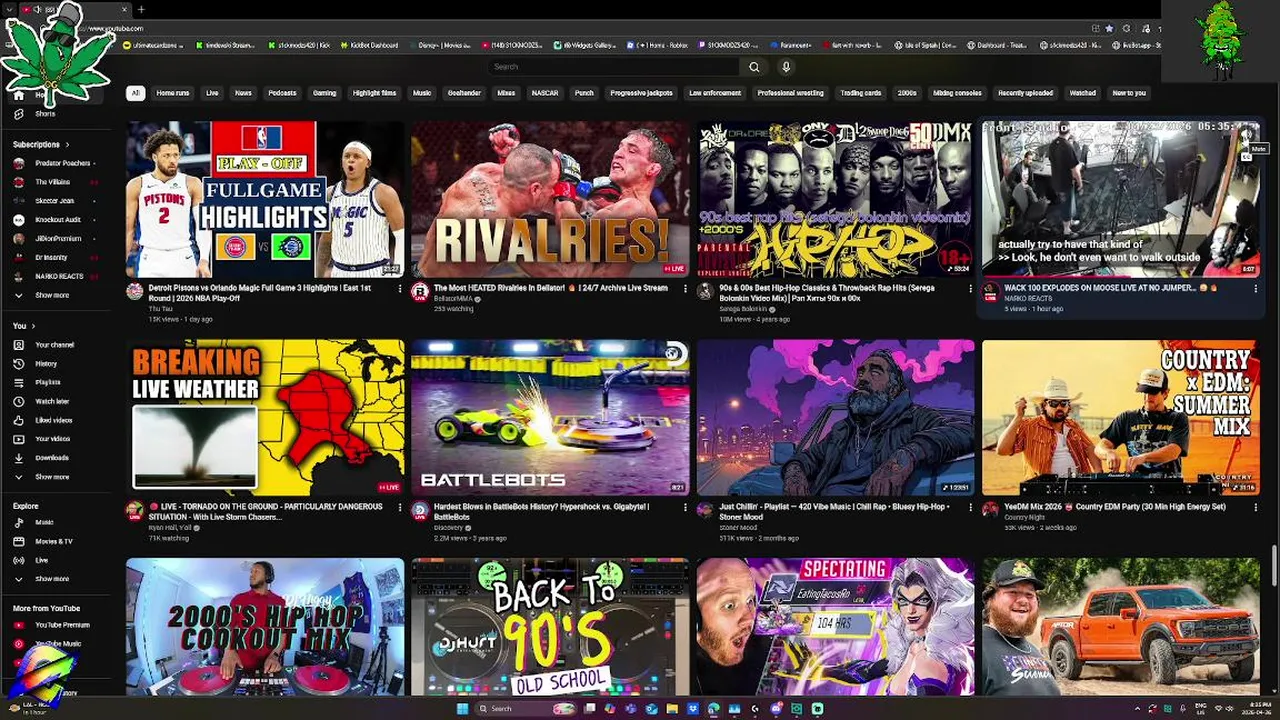Open Liked videos in the sidebar
The image size is (1280, 720).
(x=53, y=420)
